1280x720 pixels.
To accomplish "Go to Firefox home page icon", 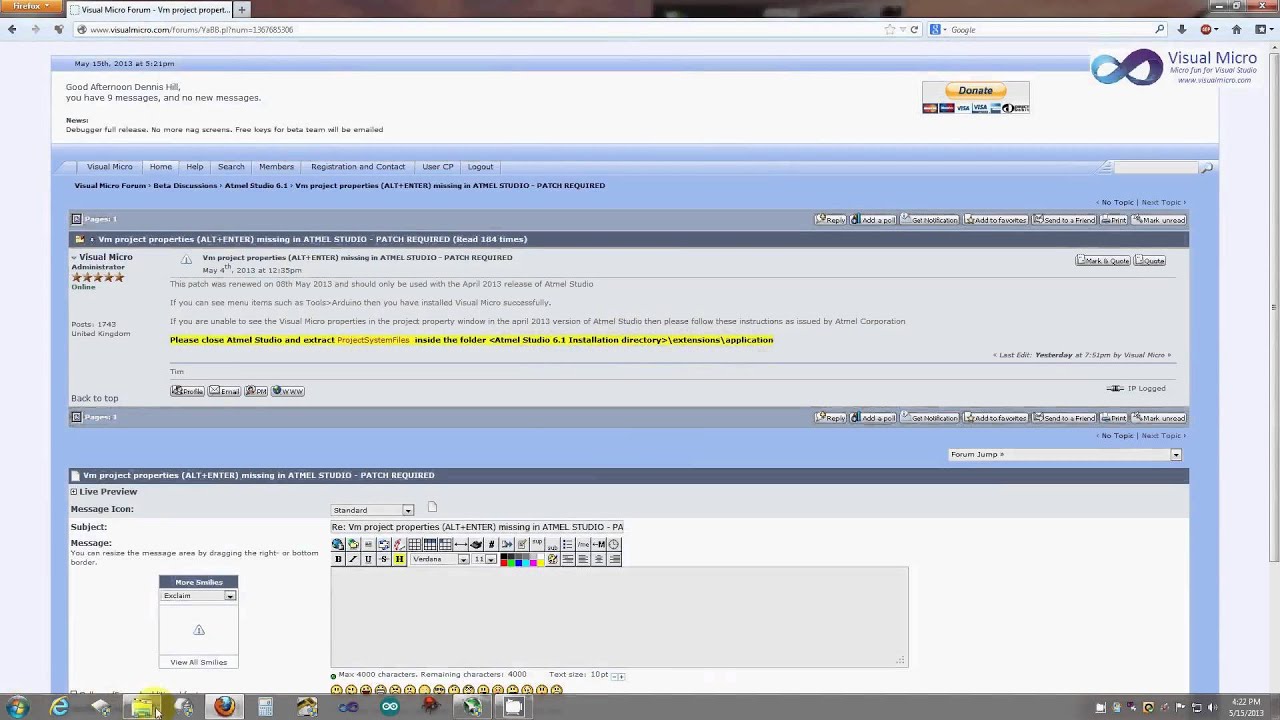I will [x=1236, y=29].
